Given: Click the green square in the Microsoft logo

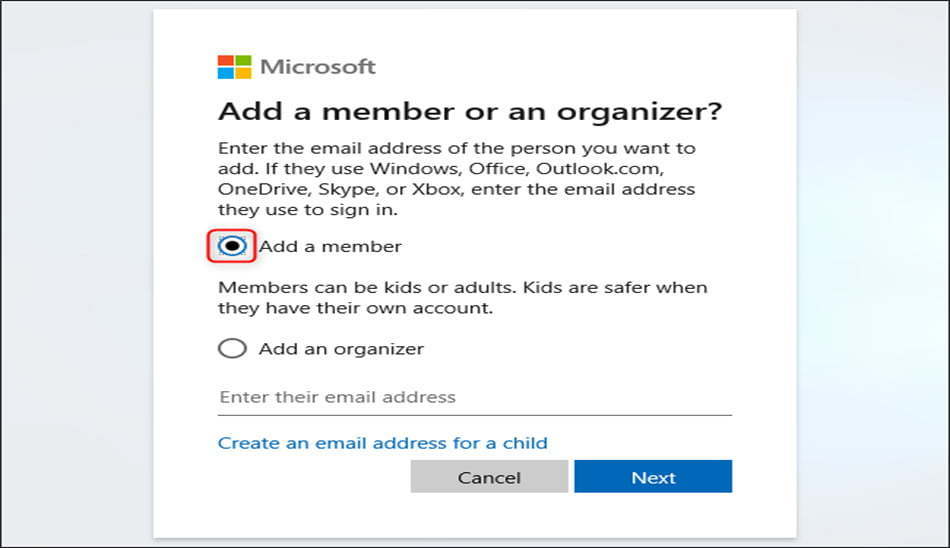Looking at the screenshot, I should (x=243, y=61).
